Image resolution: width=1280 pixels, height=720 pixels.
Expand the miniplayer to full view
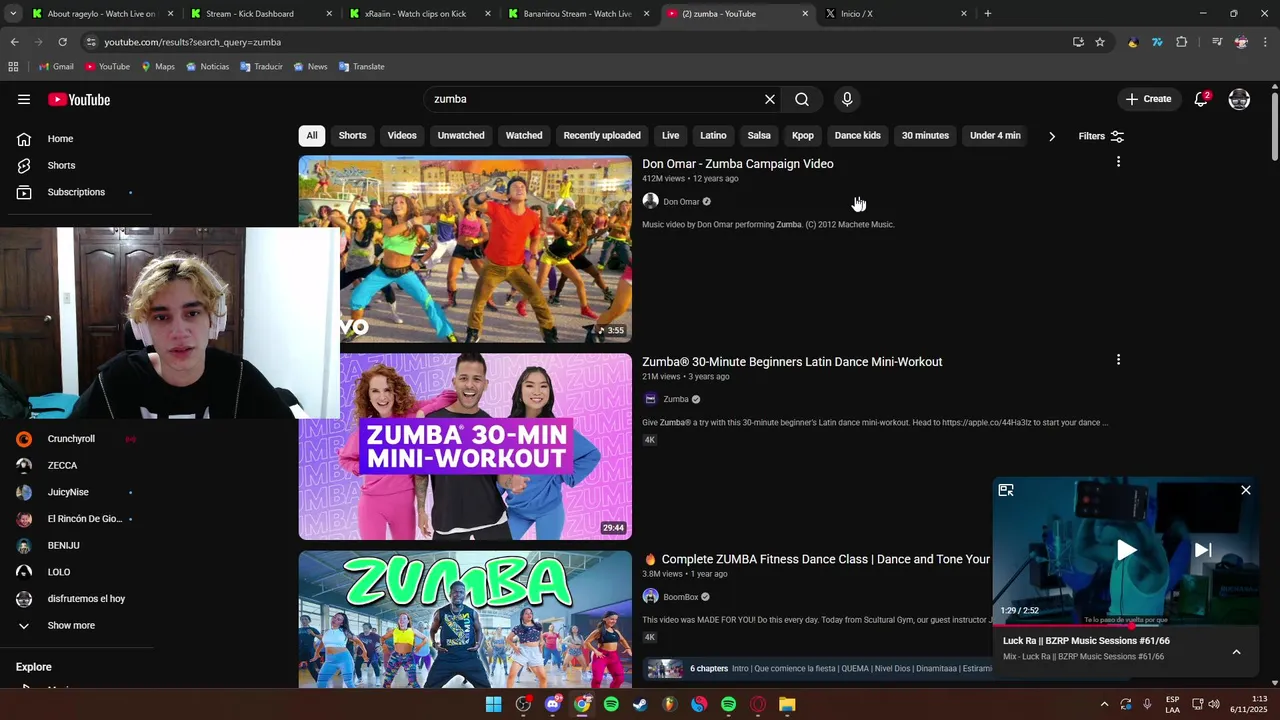point(1006,490)
